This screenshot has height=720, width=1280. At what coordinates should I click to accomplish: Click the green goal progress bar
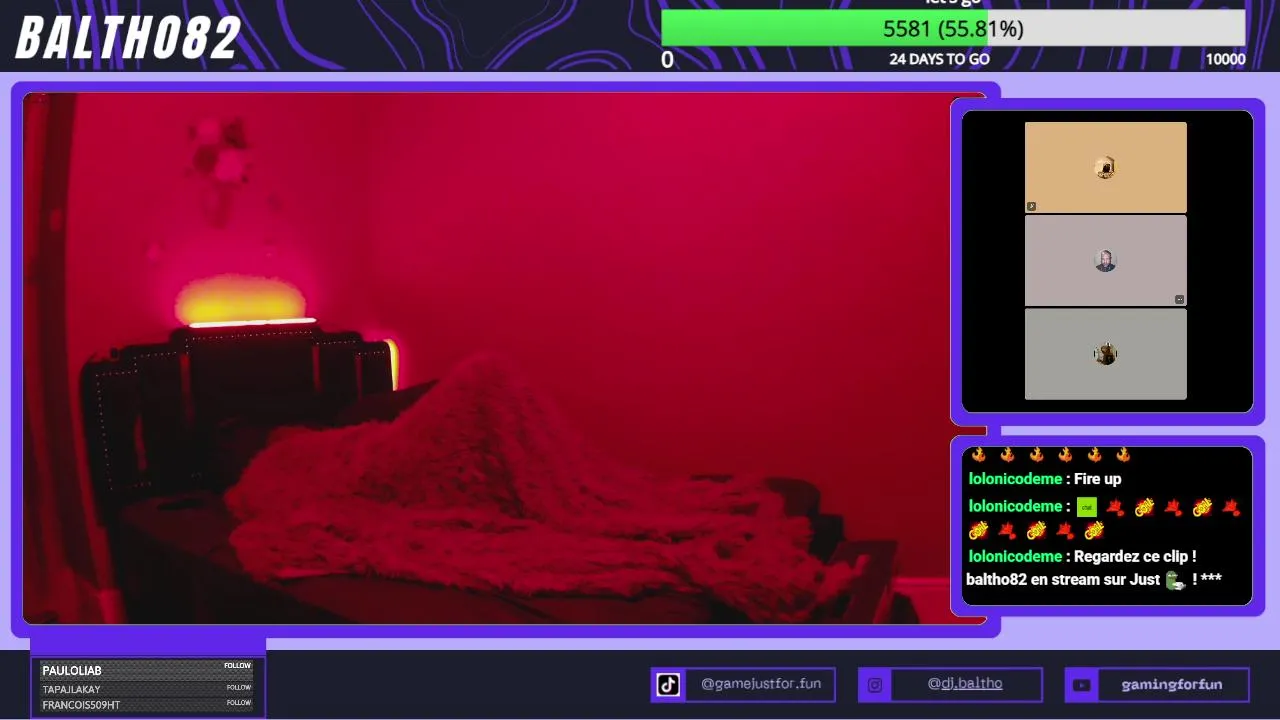(953, 29)
